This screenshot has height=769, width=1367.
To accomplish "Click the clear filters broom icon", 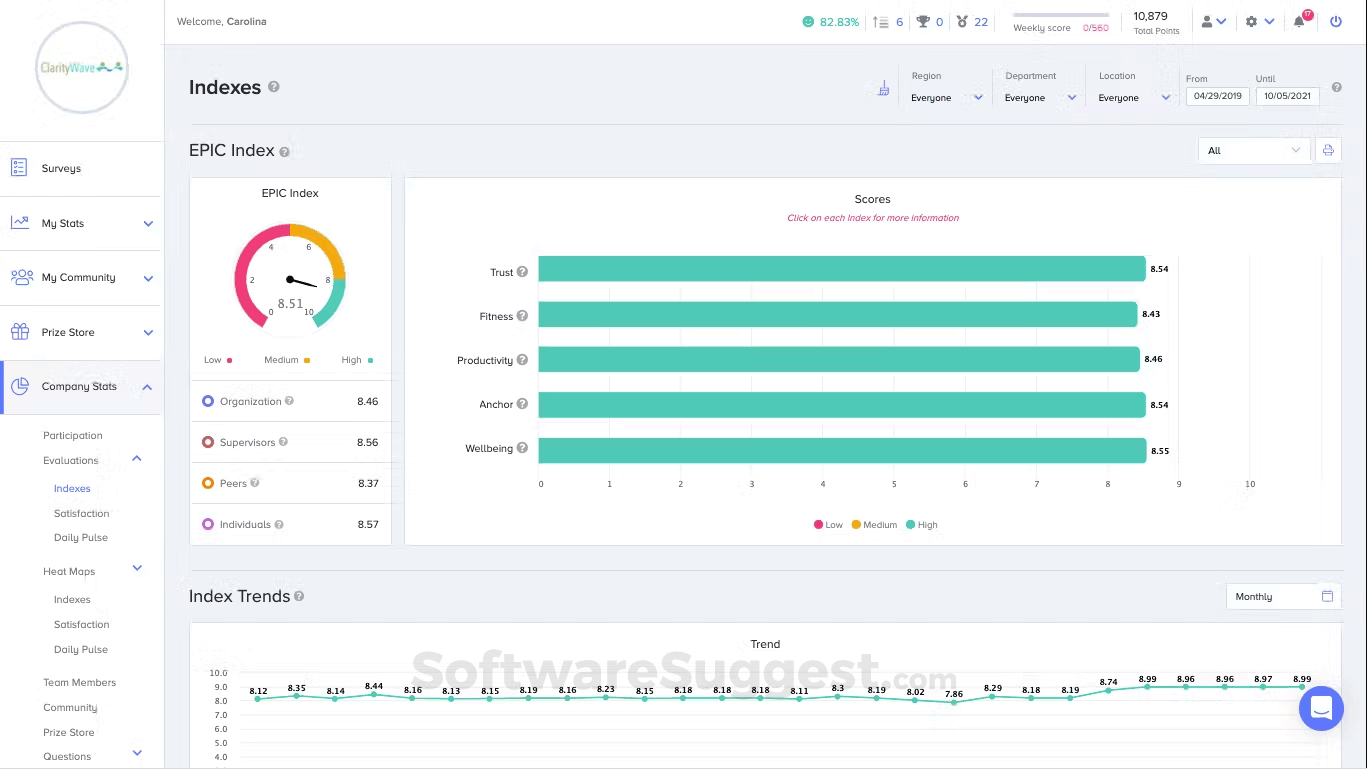I will [883, 89].
